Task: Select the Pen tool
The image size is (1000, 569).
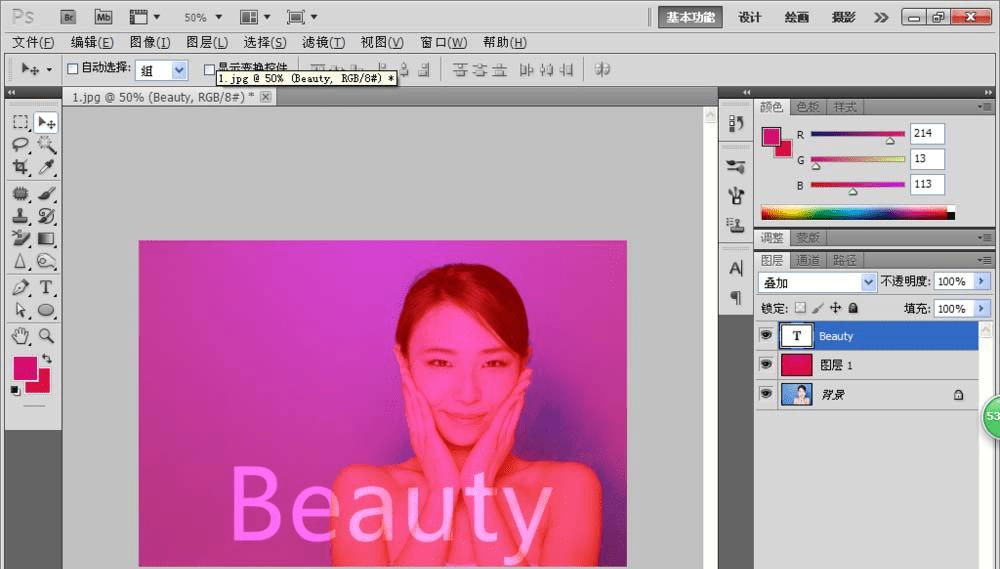Action: [x=20, y=287]
